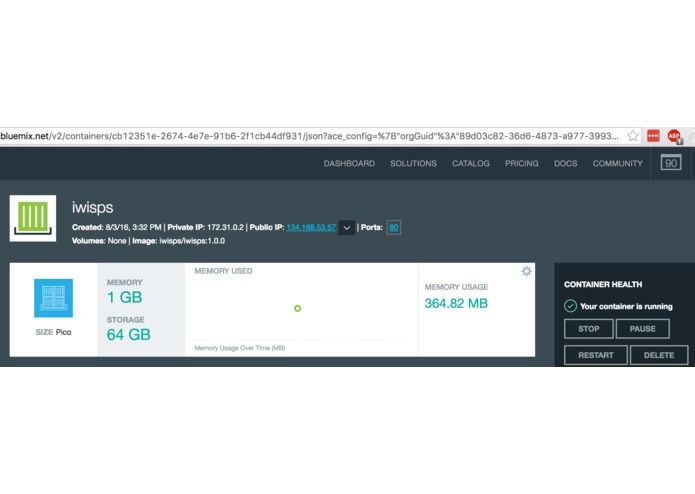Click the Volumes: None text
Image resolution: width=695 pixels, height=494 pixels.
coord(99,241)
